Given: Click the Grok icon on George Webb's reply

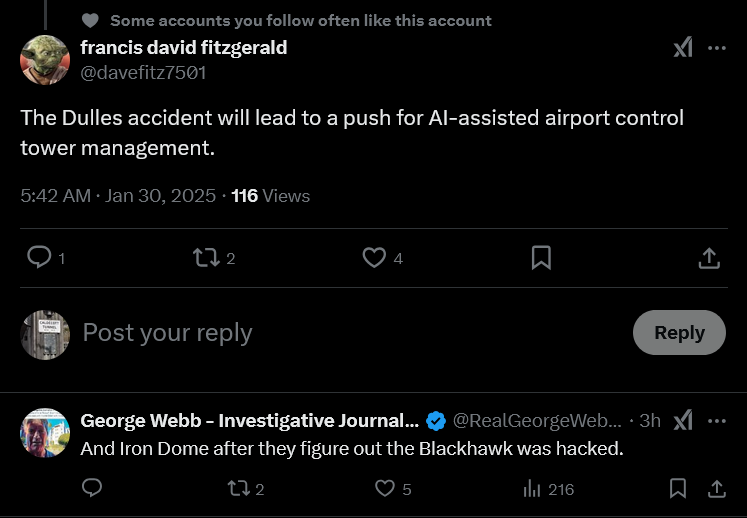Looking at the screenshot, I should point(683,421).
